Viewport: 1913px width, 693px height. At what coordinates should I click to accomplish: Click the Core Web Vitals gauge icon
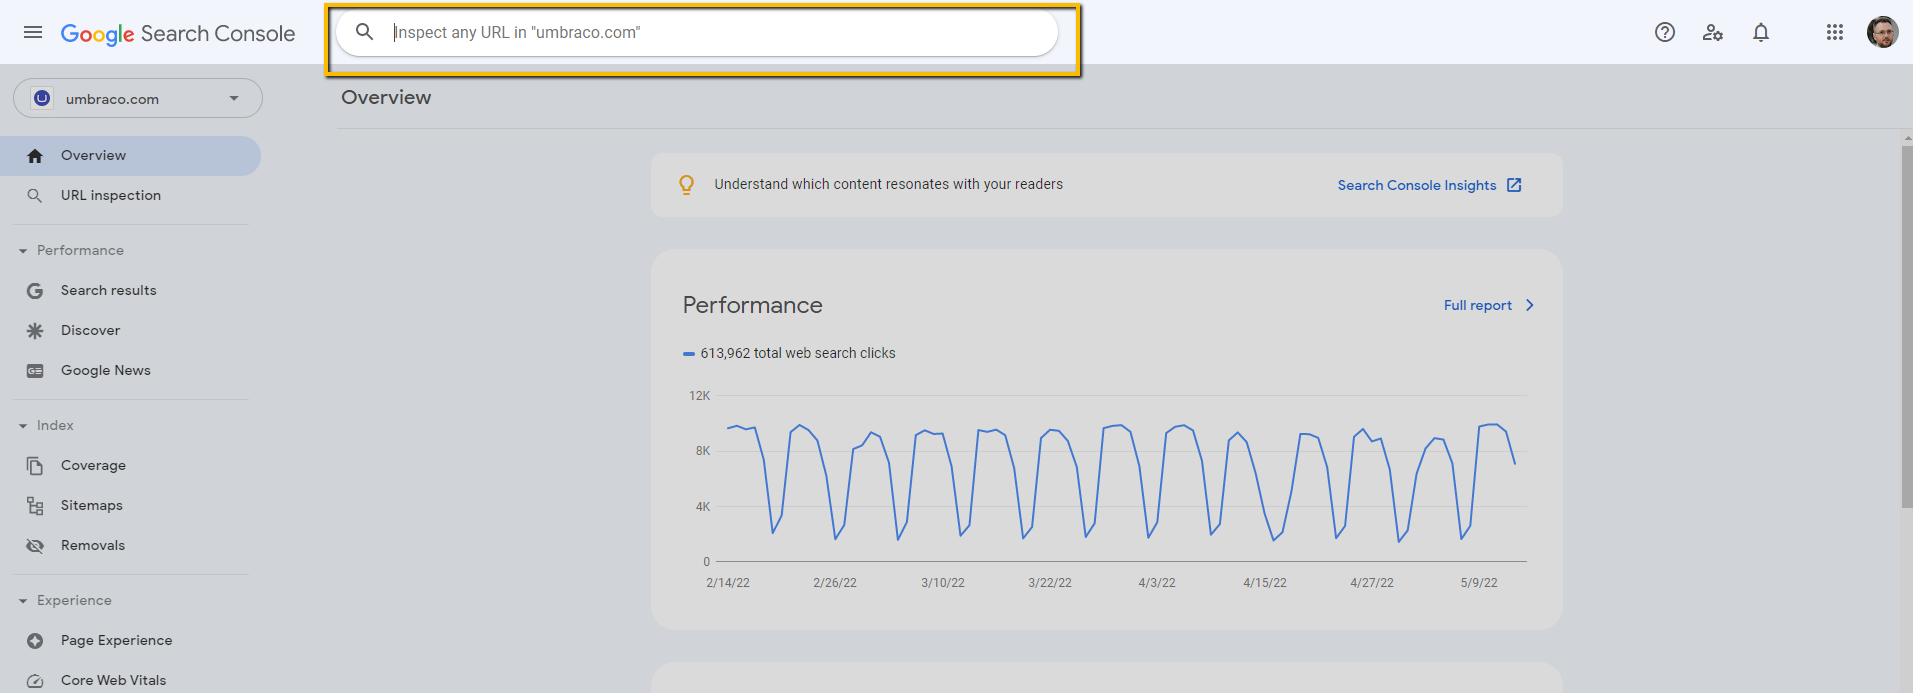(35, 681)
